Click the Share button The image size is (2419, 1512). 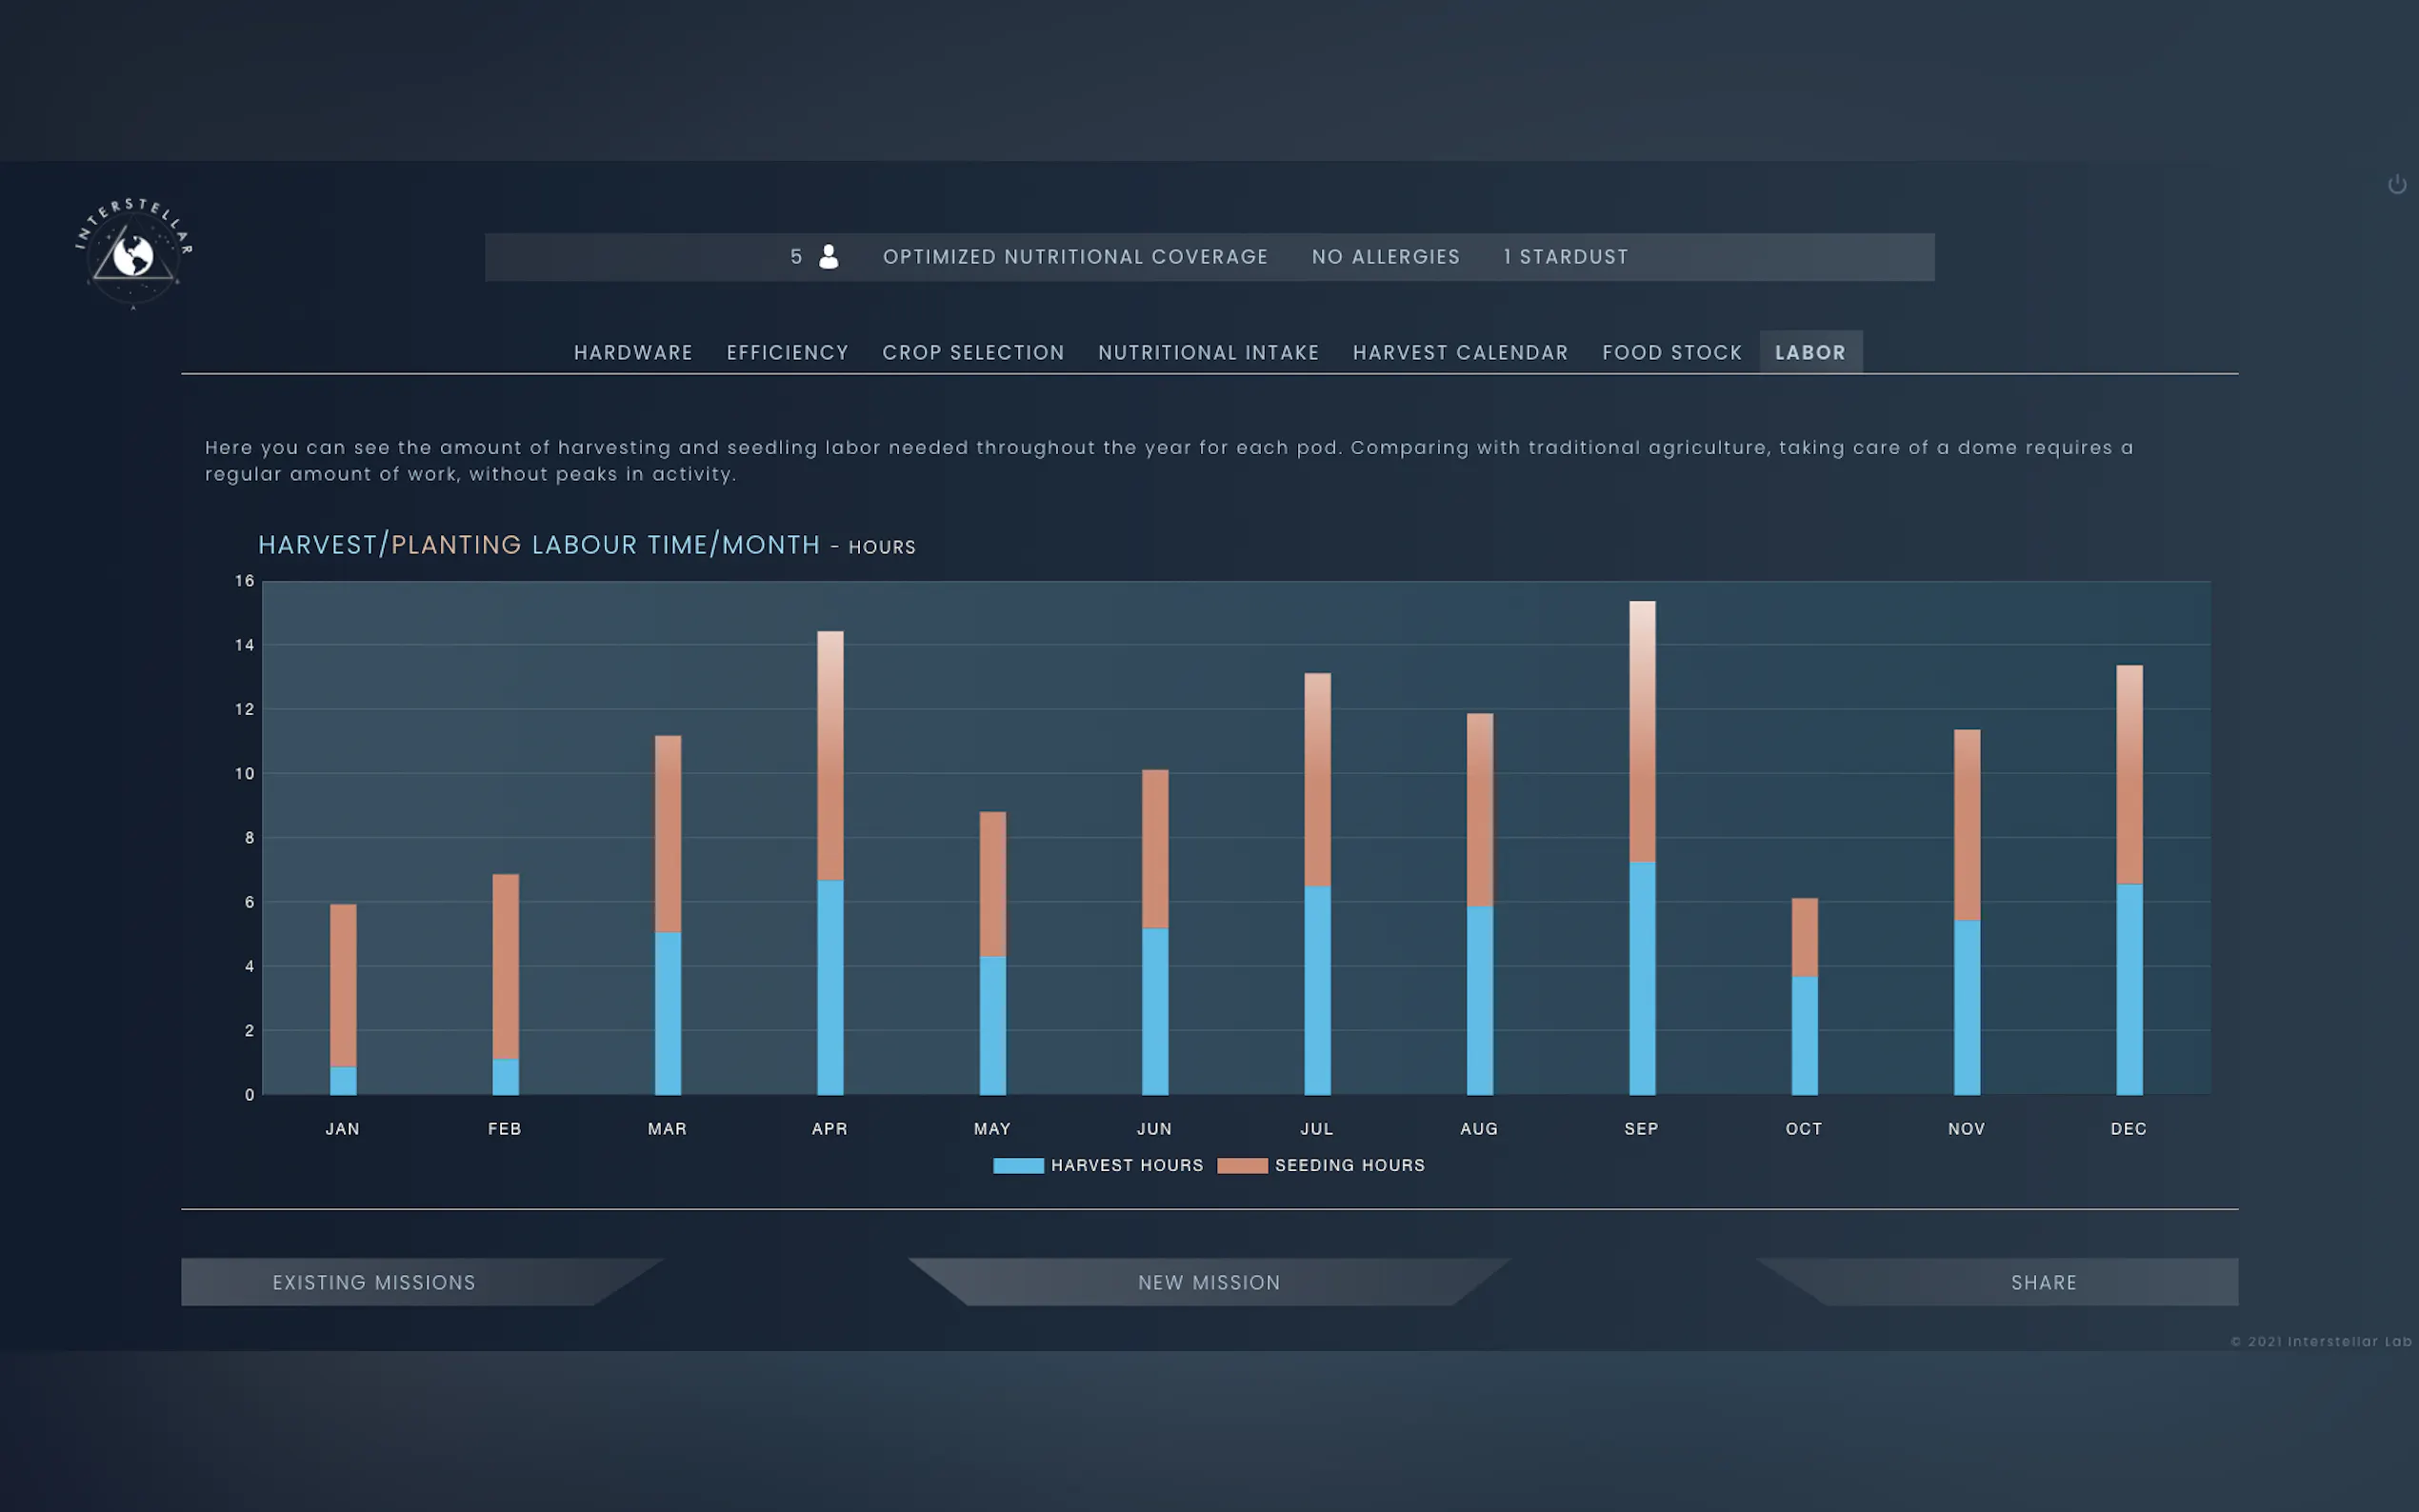pyautogui.click(x=2043, y=1282)
